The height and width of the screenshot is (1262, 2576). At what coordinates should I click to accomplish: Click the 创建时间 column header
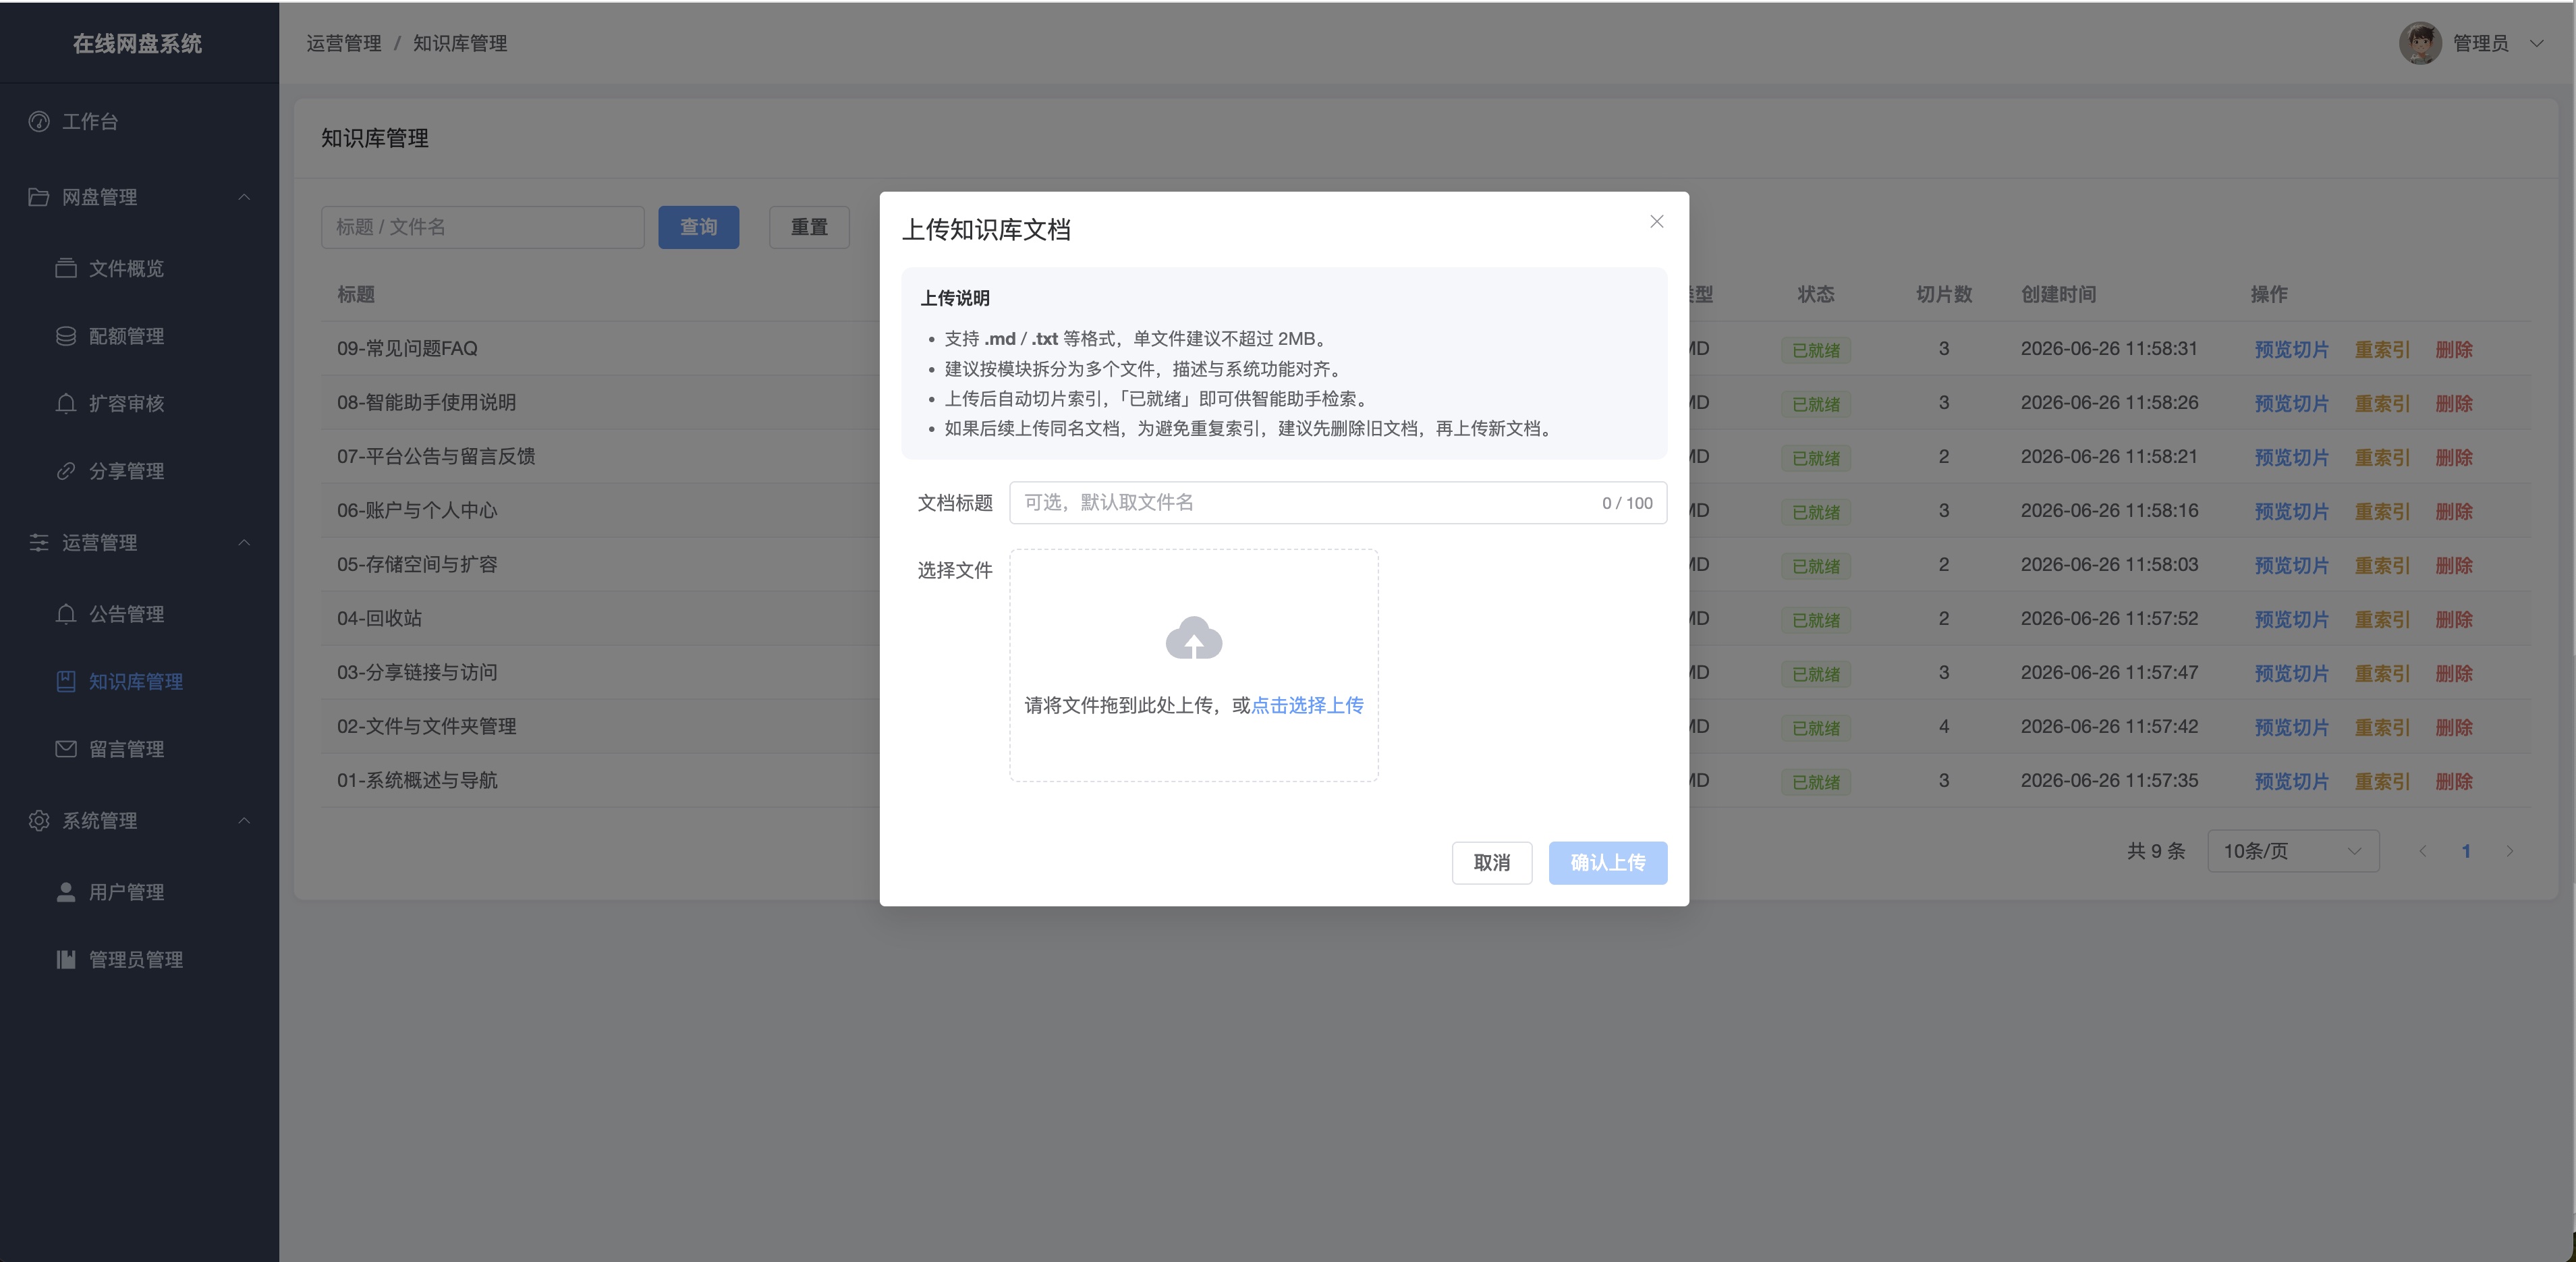point(2058,294)
